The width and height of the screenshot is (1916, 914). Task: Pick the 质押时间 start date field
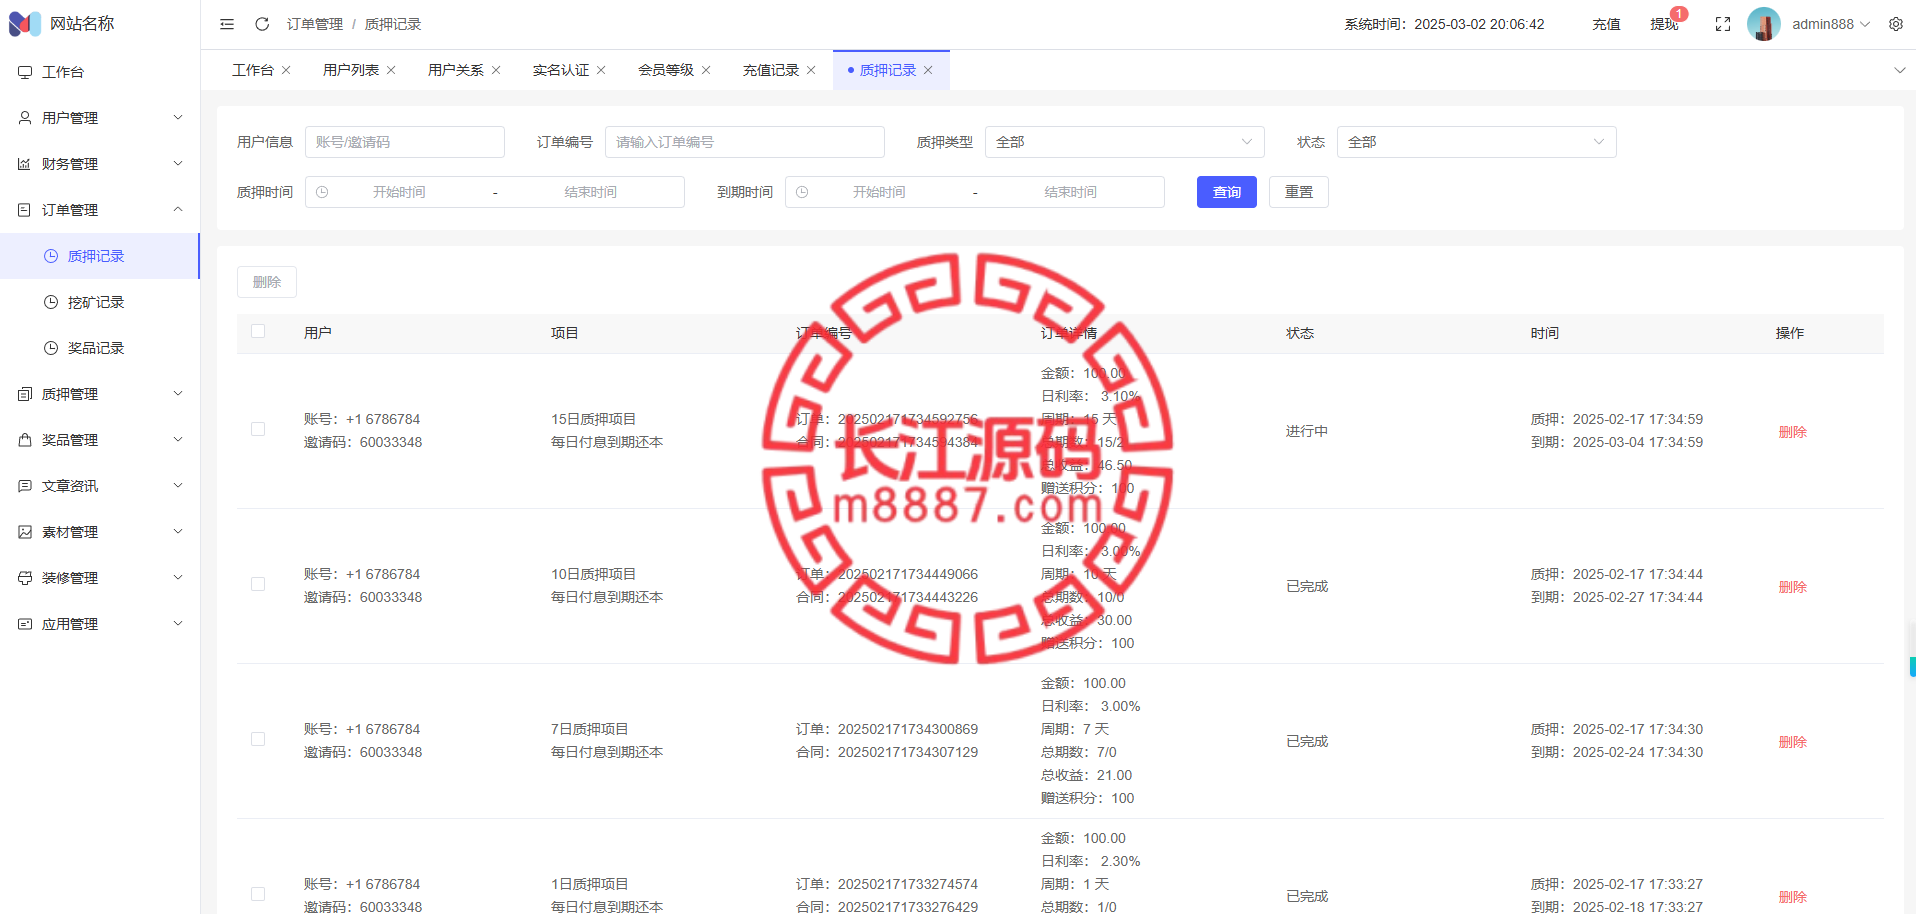(399, 192)
